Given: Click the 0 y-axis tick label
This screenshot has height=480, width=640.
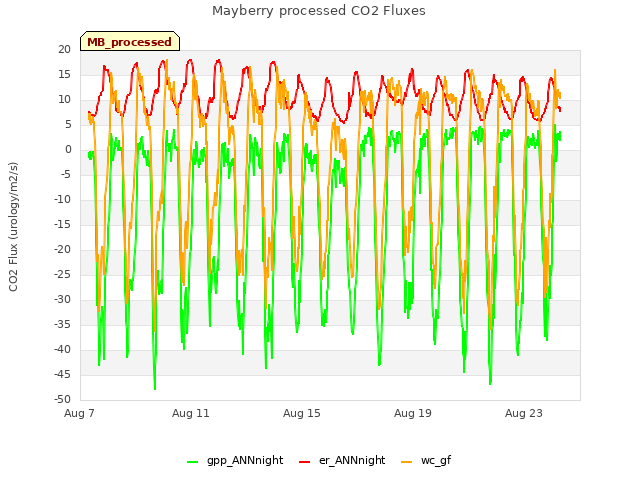Looking at the screenshot, I should [x=68, y=150].
